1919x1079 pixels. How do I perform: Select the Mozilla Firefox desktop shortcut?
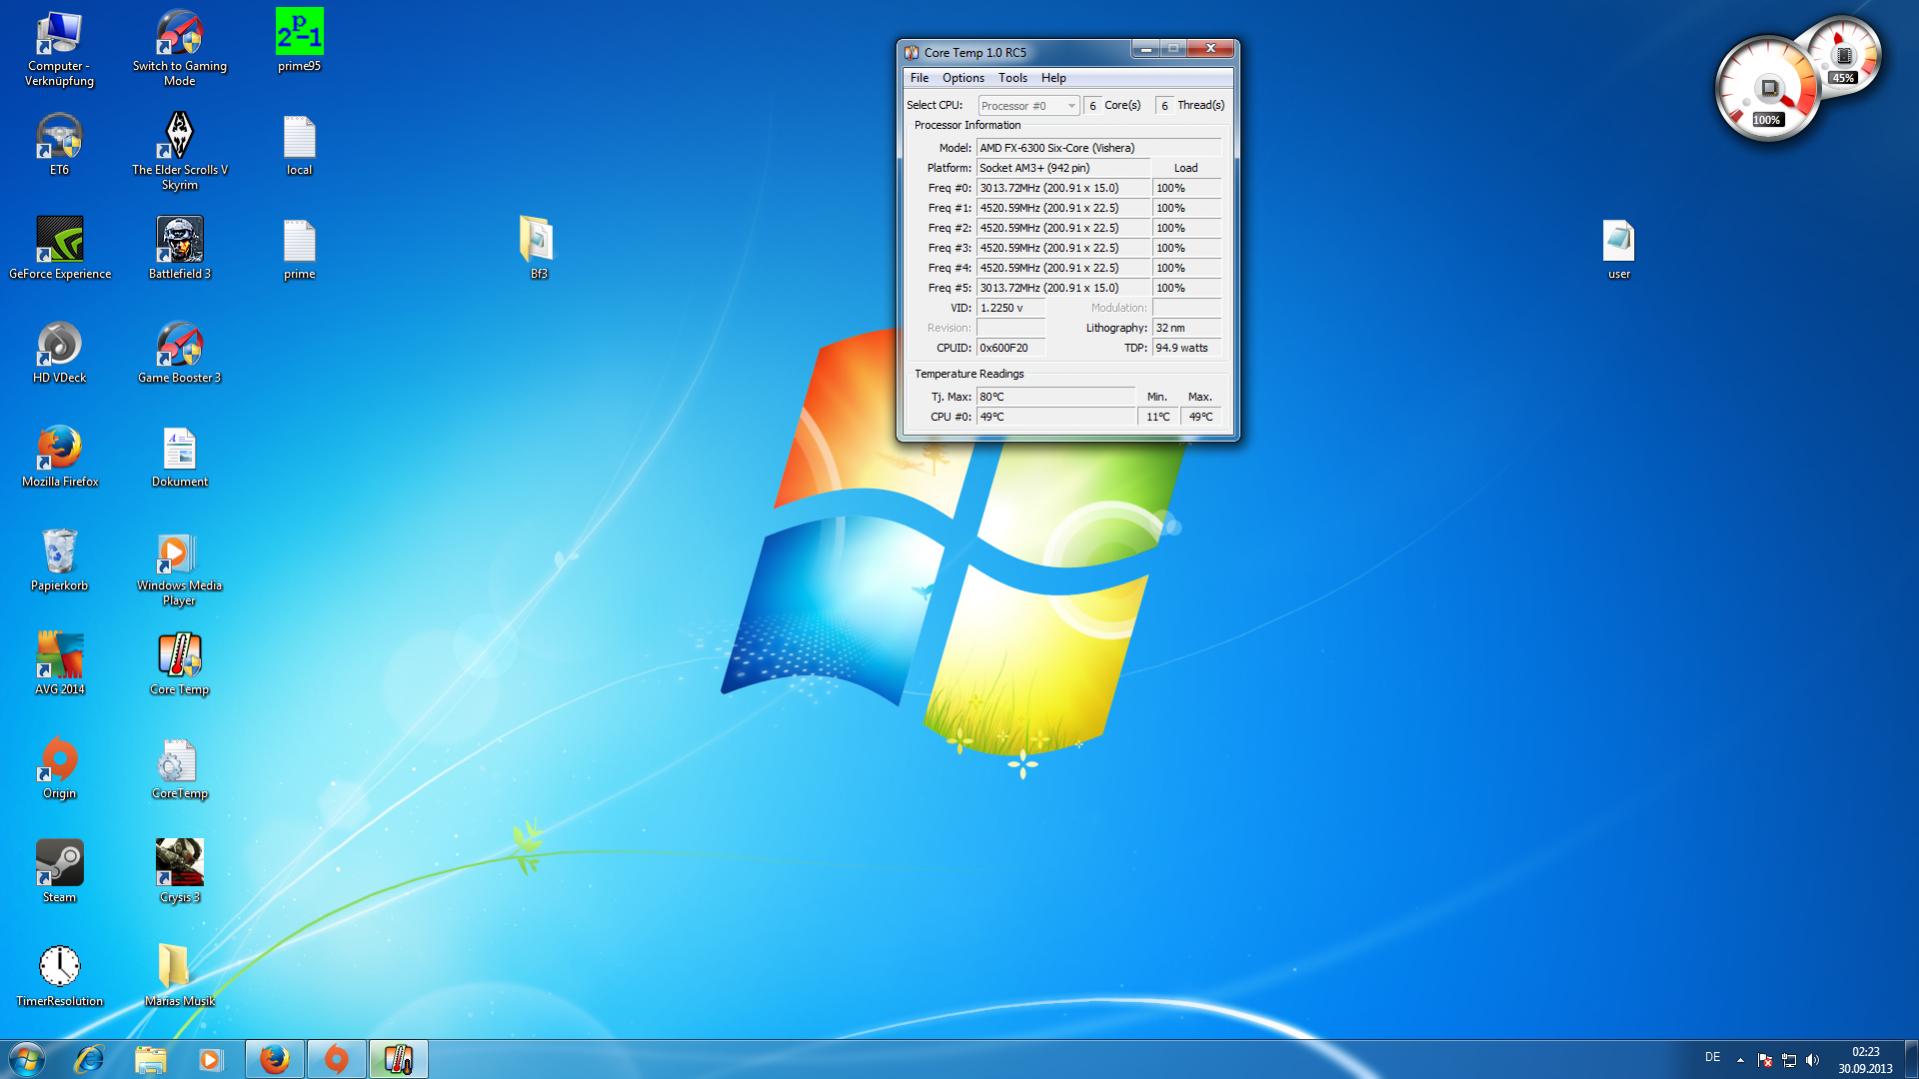click(59, 457)
